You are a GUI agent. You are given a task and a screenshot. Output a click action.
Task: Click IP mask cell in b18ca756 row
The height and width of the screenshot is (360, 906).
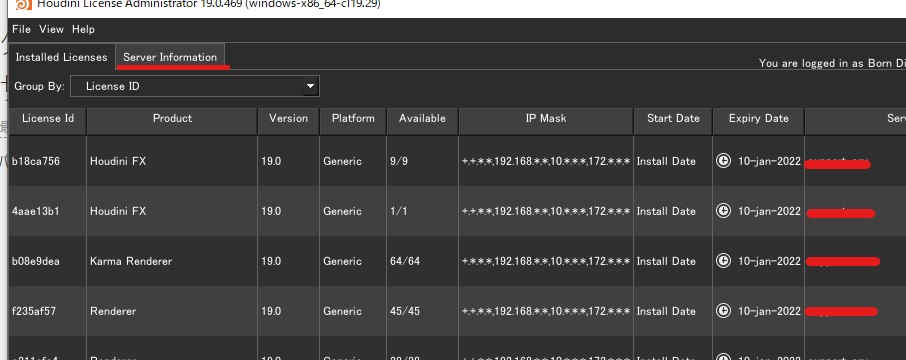[x=546, y=161]
